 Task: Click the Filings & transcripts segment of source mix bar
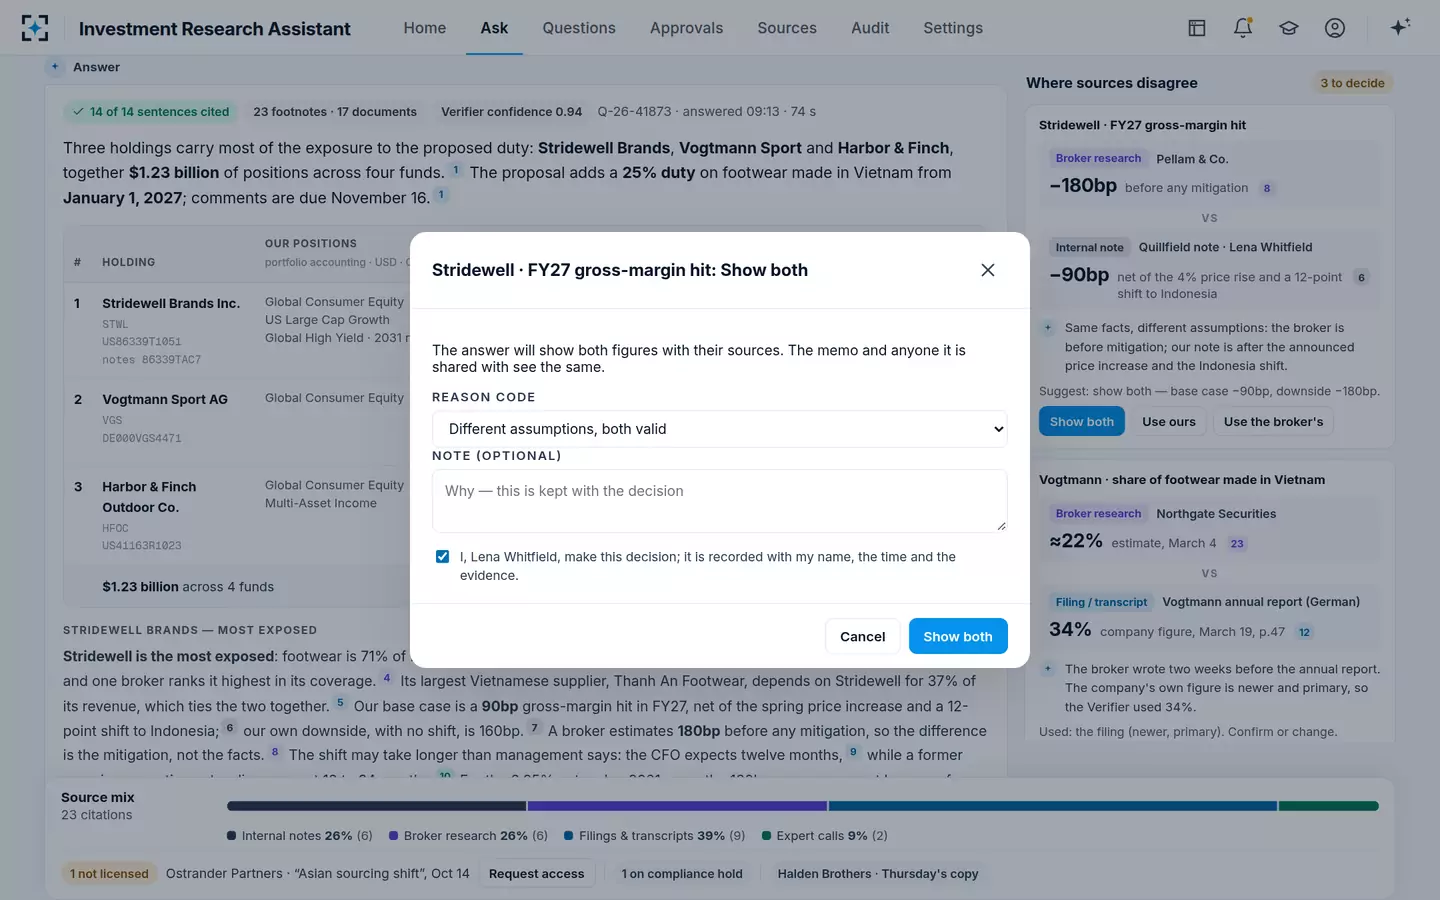click(x=1052, y=806)
